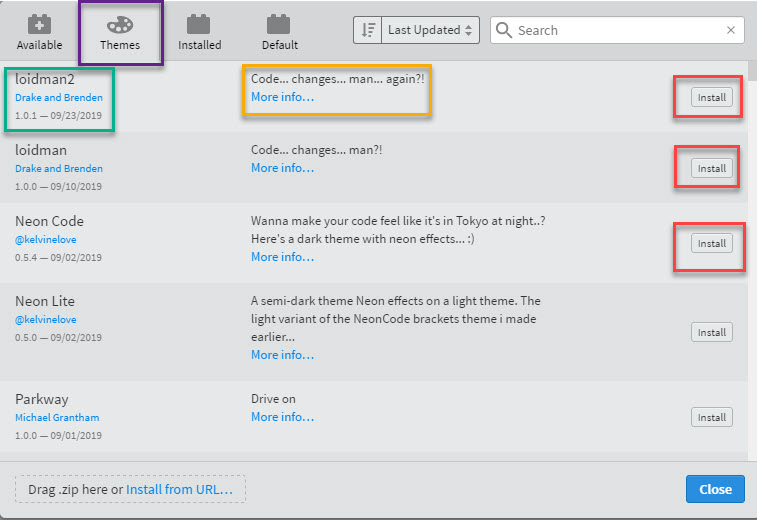Click the 'A semi-dark theme Neon effects' description
Screen dimensions: 757x520
(x=395, y=319)
